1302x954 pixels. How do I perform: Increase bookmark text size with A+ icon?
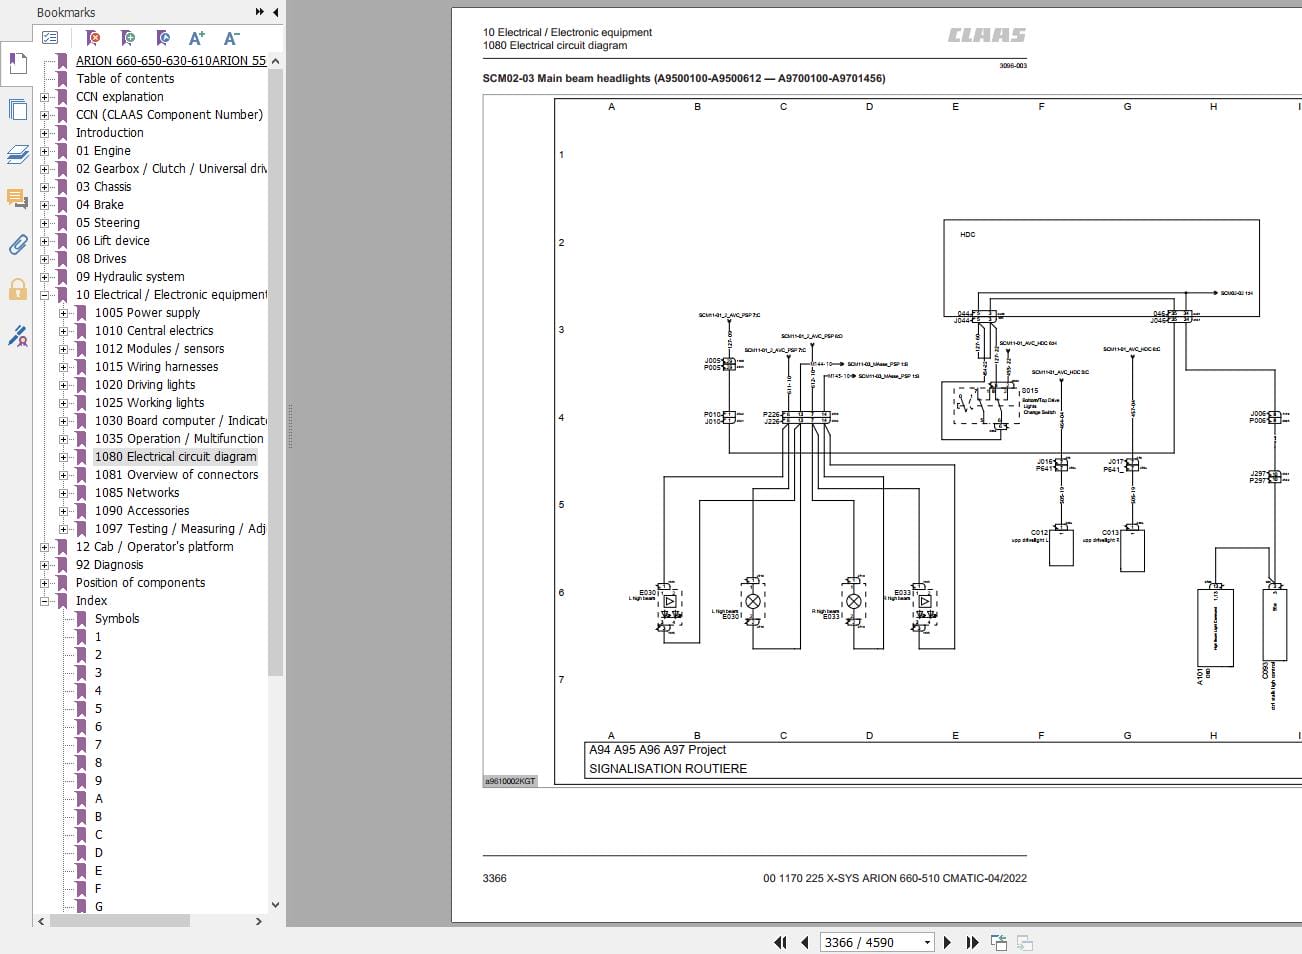[x=197, y=38]
